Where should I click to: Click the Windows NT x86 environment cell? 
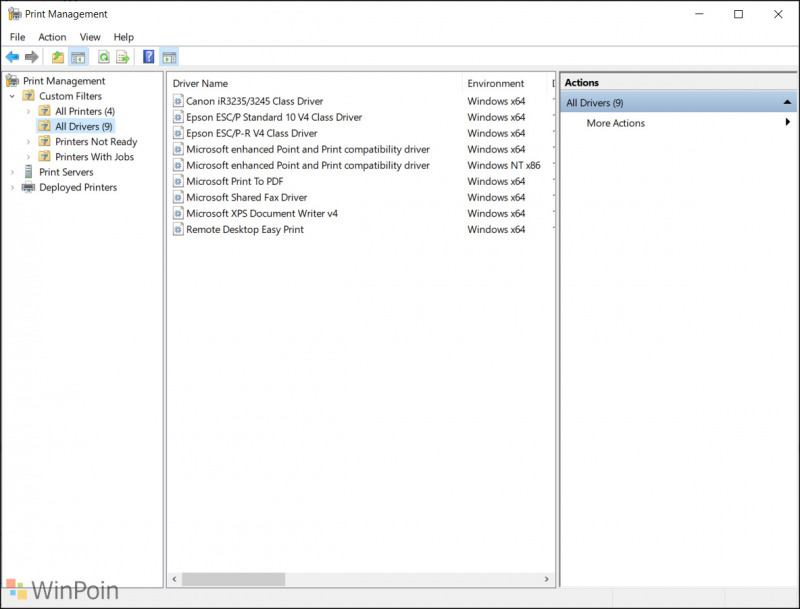click(x=504, y=165)
